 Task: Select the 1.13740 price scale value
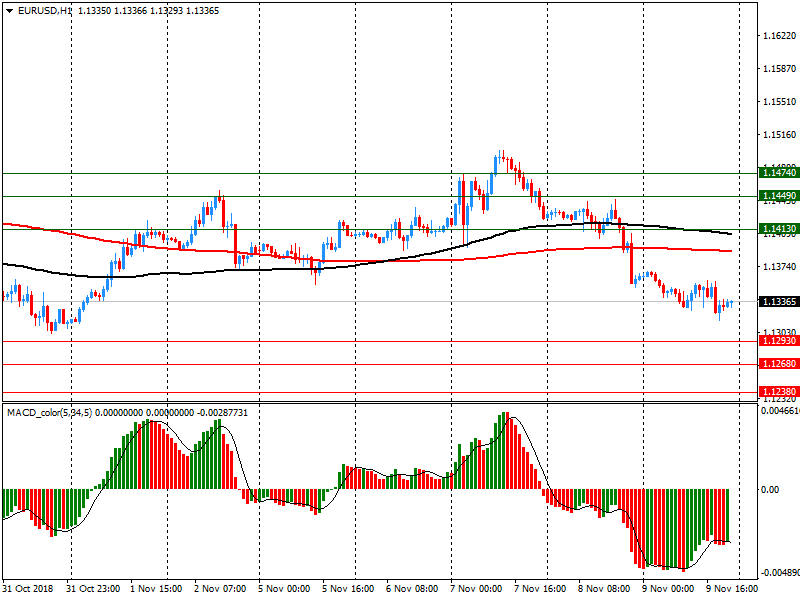778,267
